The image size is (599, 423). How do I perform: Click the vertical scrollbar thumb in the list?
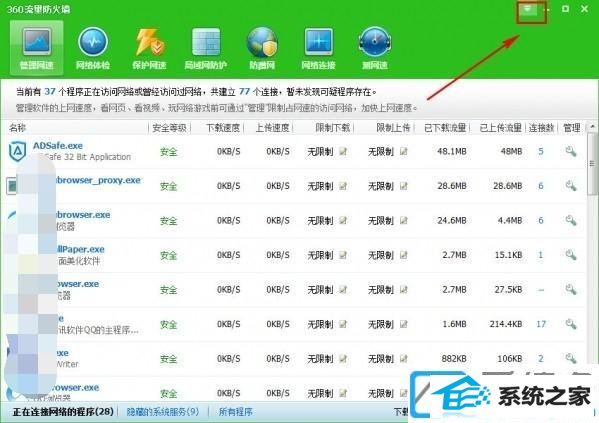592,164
